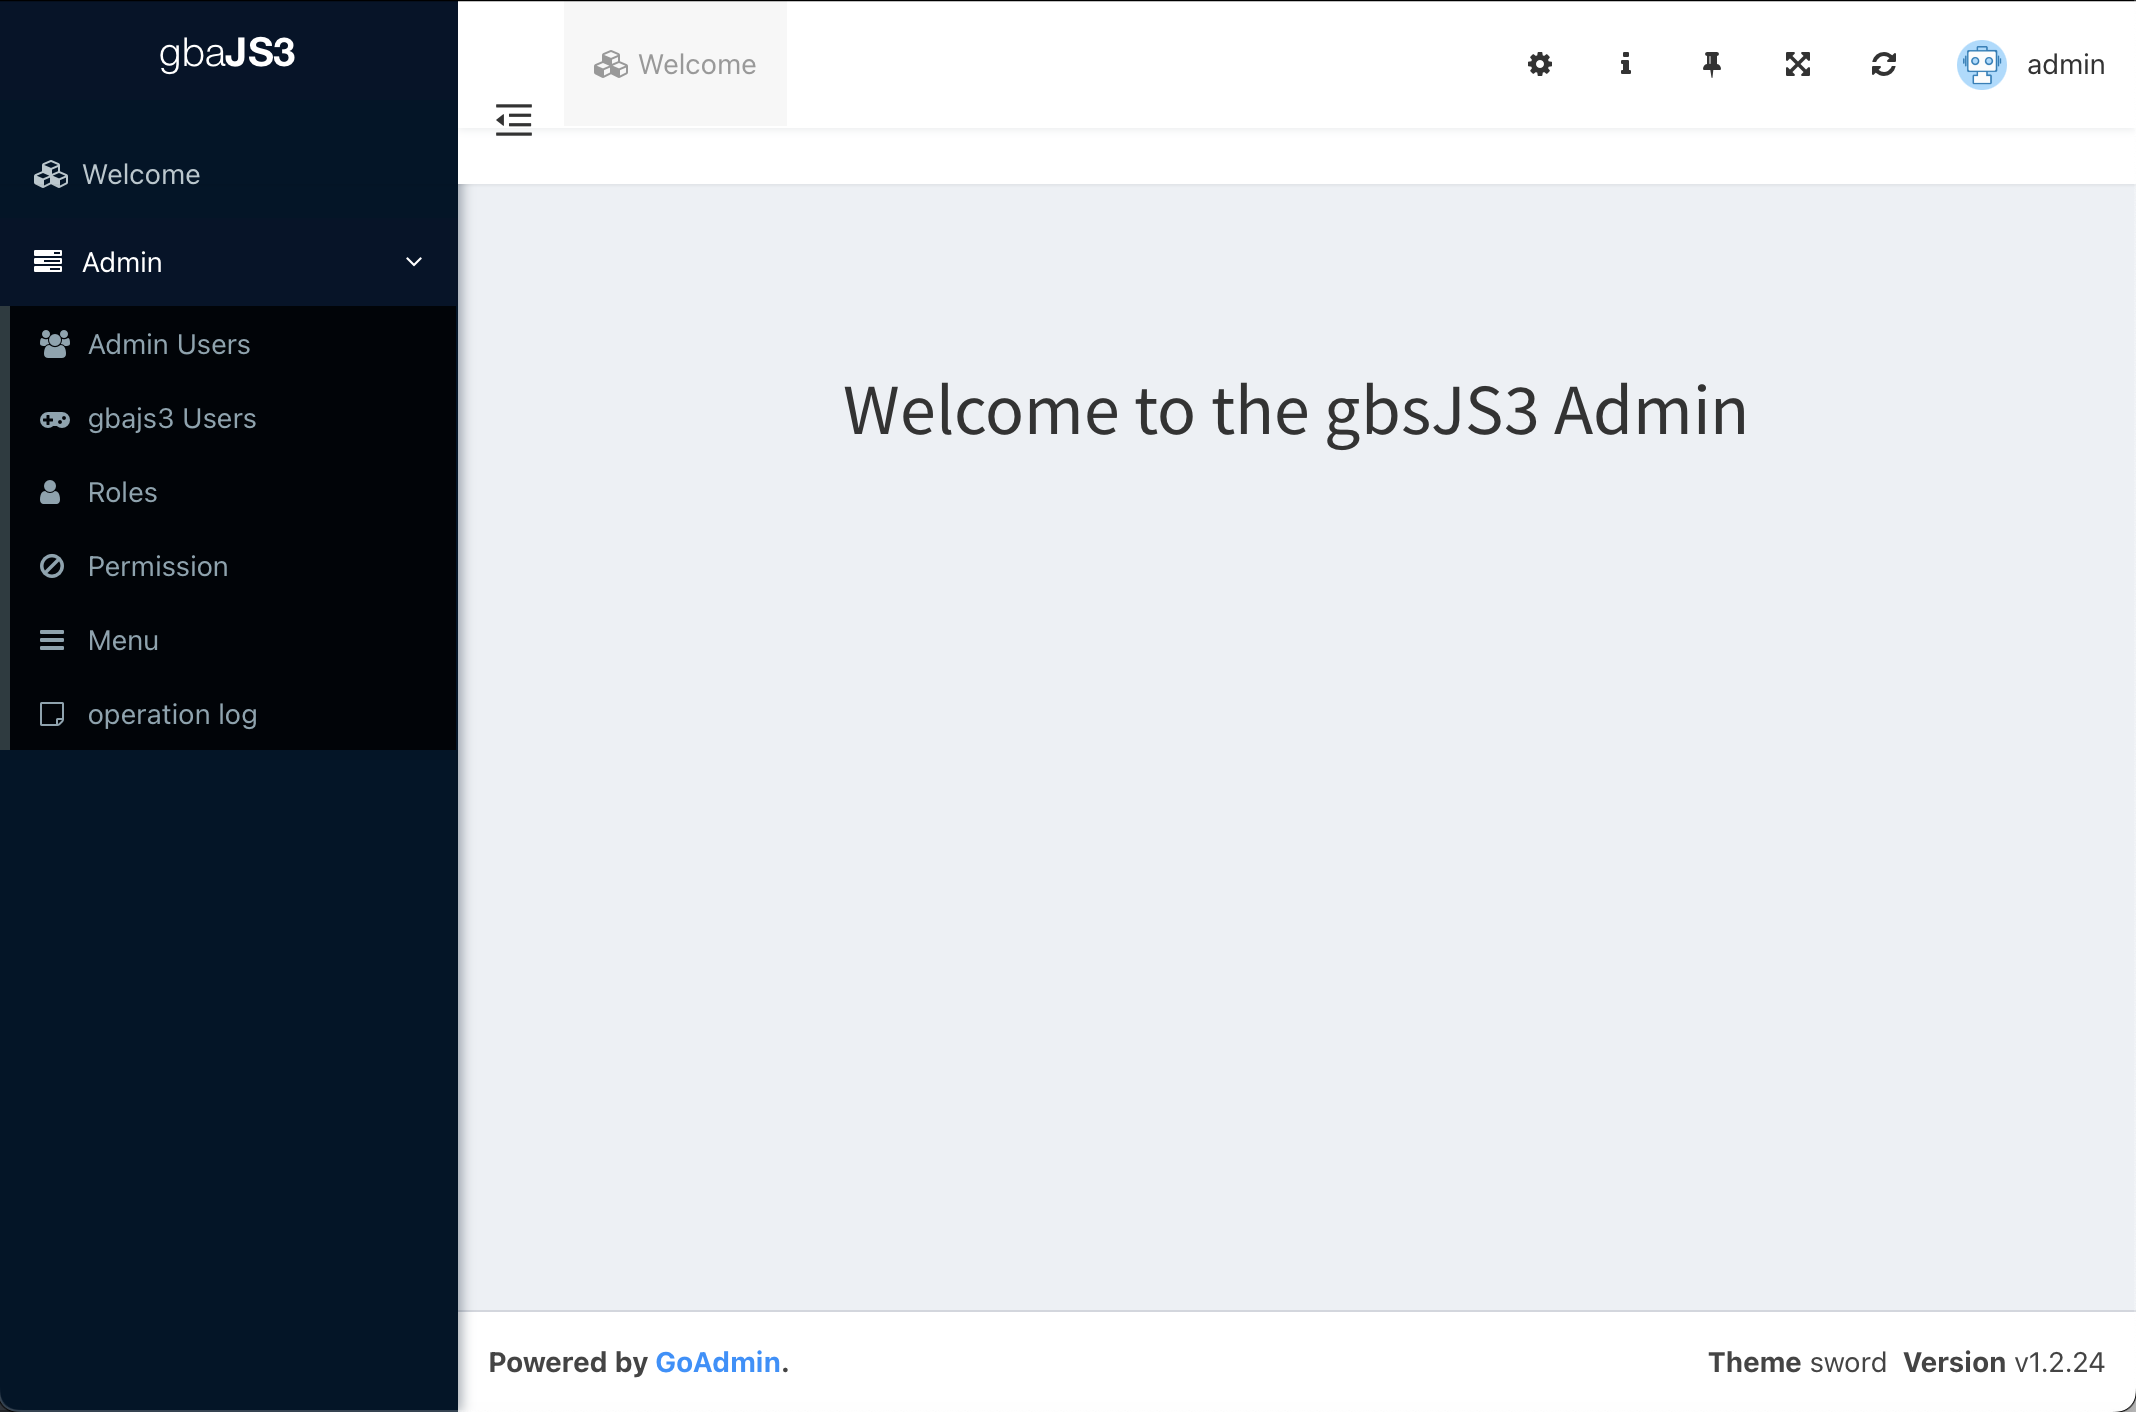Open the operation log entry
The image size is (2136, 1412).
(172, 714)
